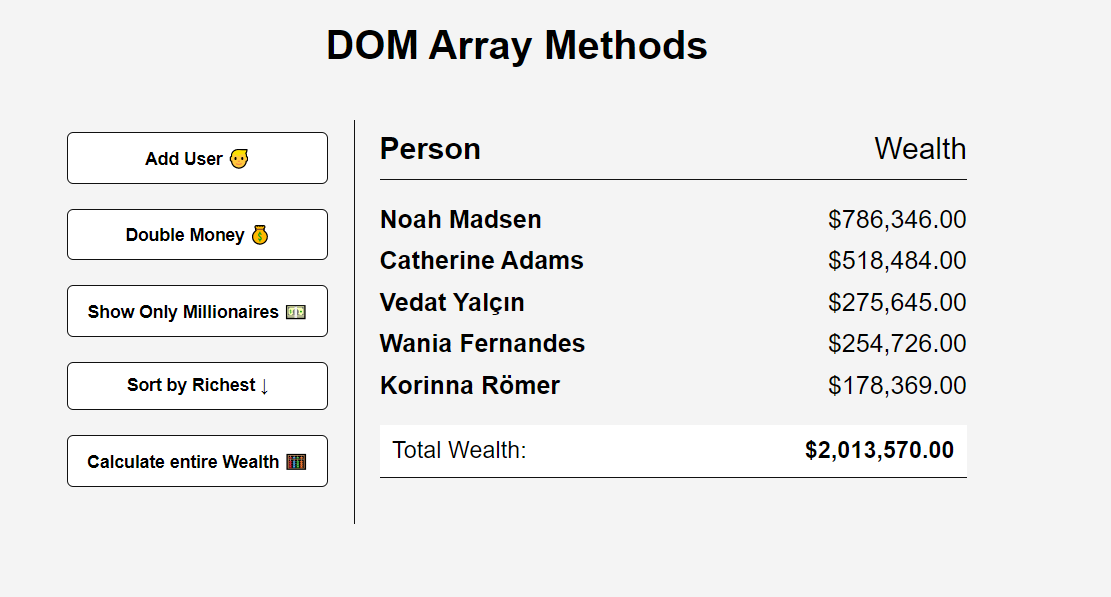Calculate the entire wealth total
The width and height of the screenshot is (1111, 597).
point(197,461)
